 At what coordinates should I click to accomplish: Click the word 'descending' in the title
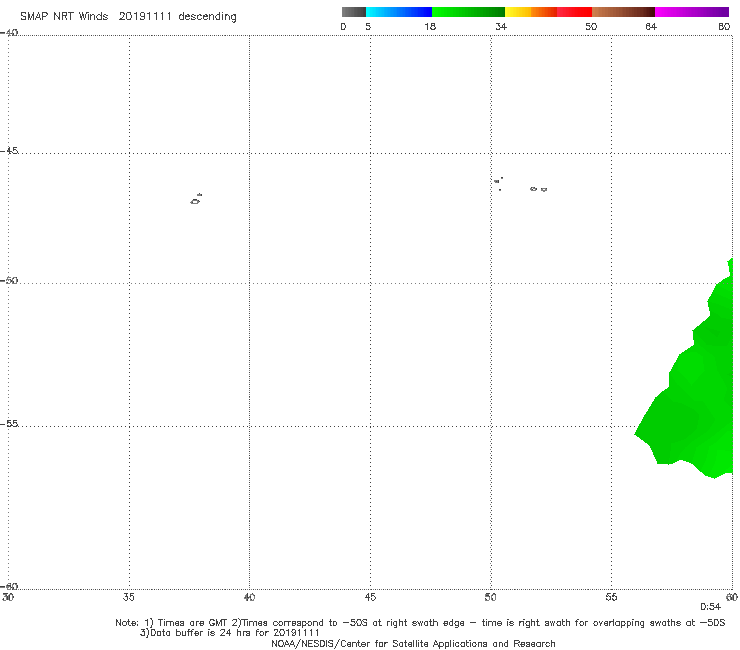click(207, 17)
